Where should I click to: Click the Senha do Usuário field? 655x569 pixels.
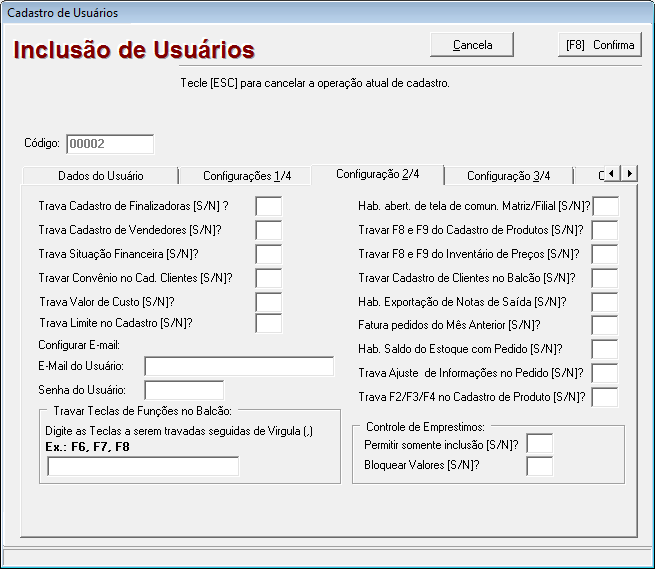[184, 390]
